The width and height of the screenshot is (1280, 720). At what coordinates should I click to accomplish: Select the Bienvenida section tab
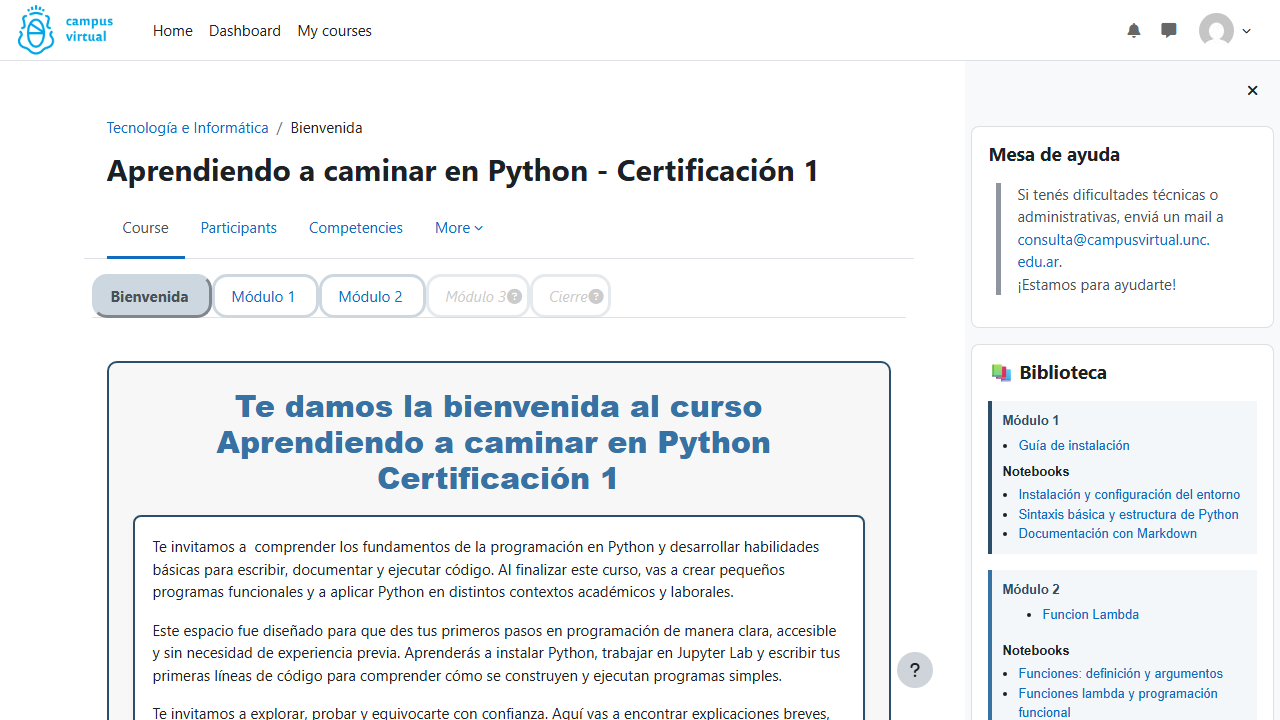pyautogui.click(x=150, y=296)
